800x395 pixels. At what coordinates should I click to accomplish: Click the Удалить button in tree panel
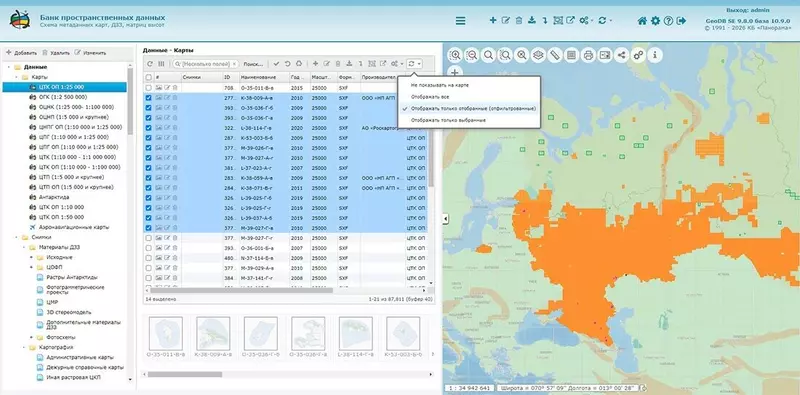tap(56, 53)
